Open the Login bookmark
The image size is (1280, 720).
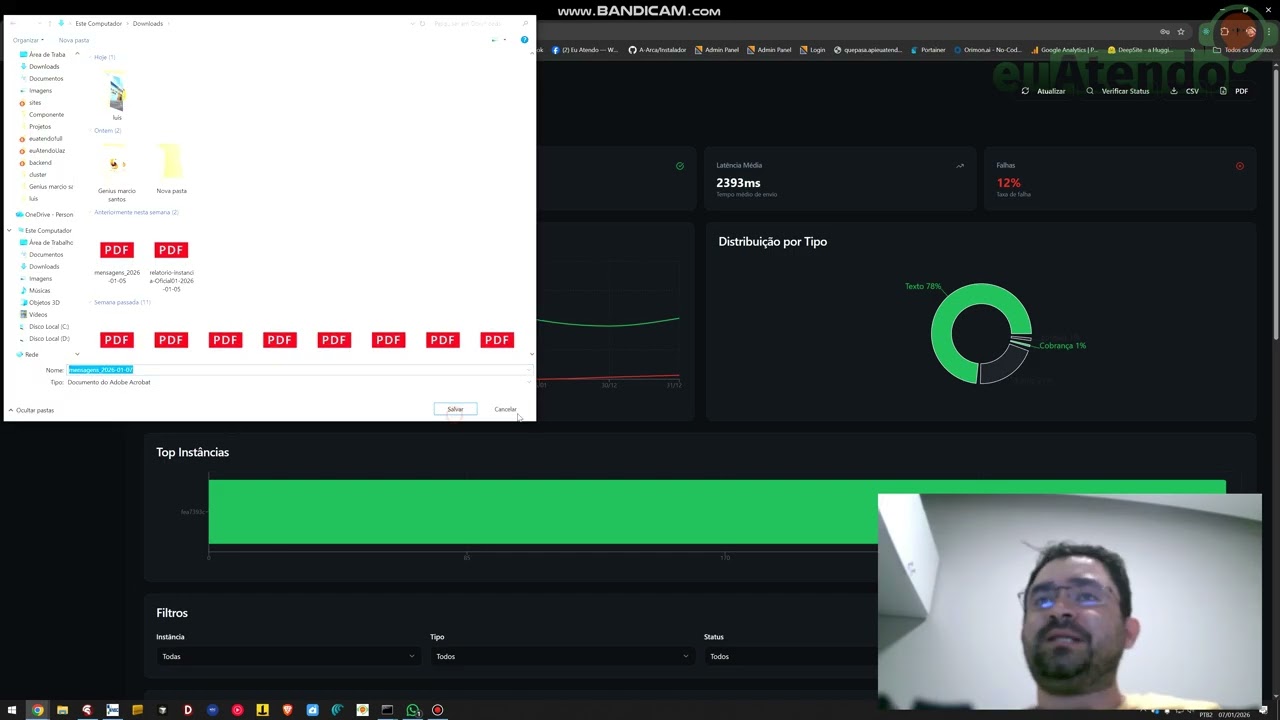point(812,50)
